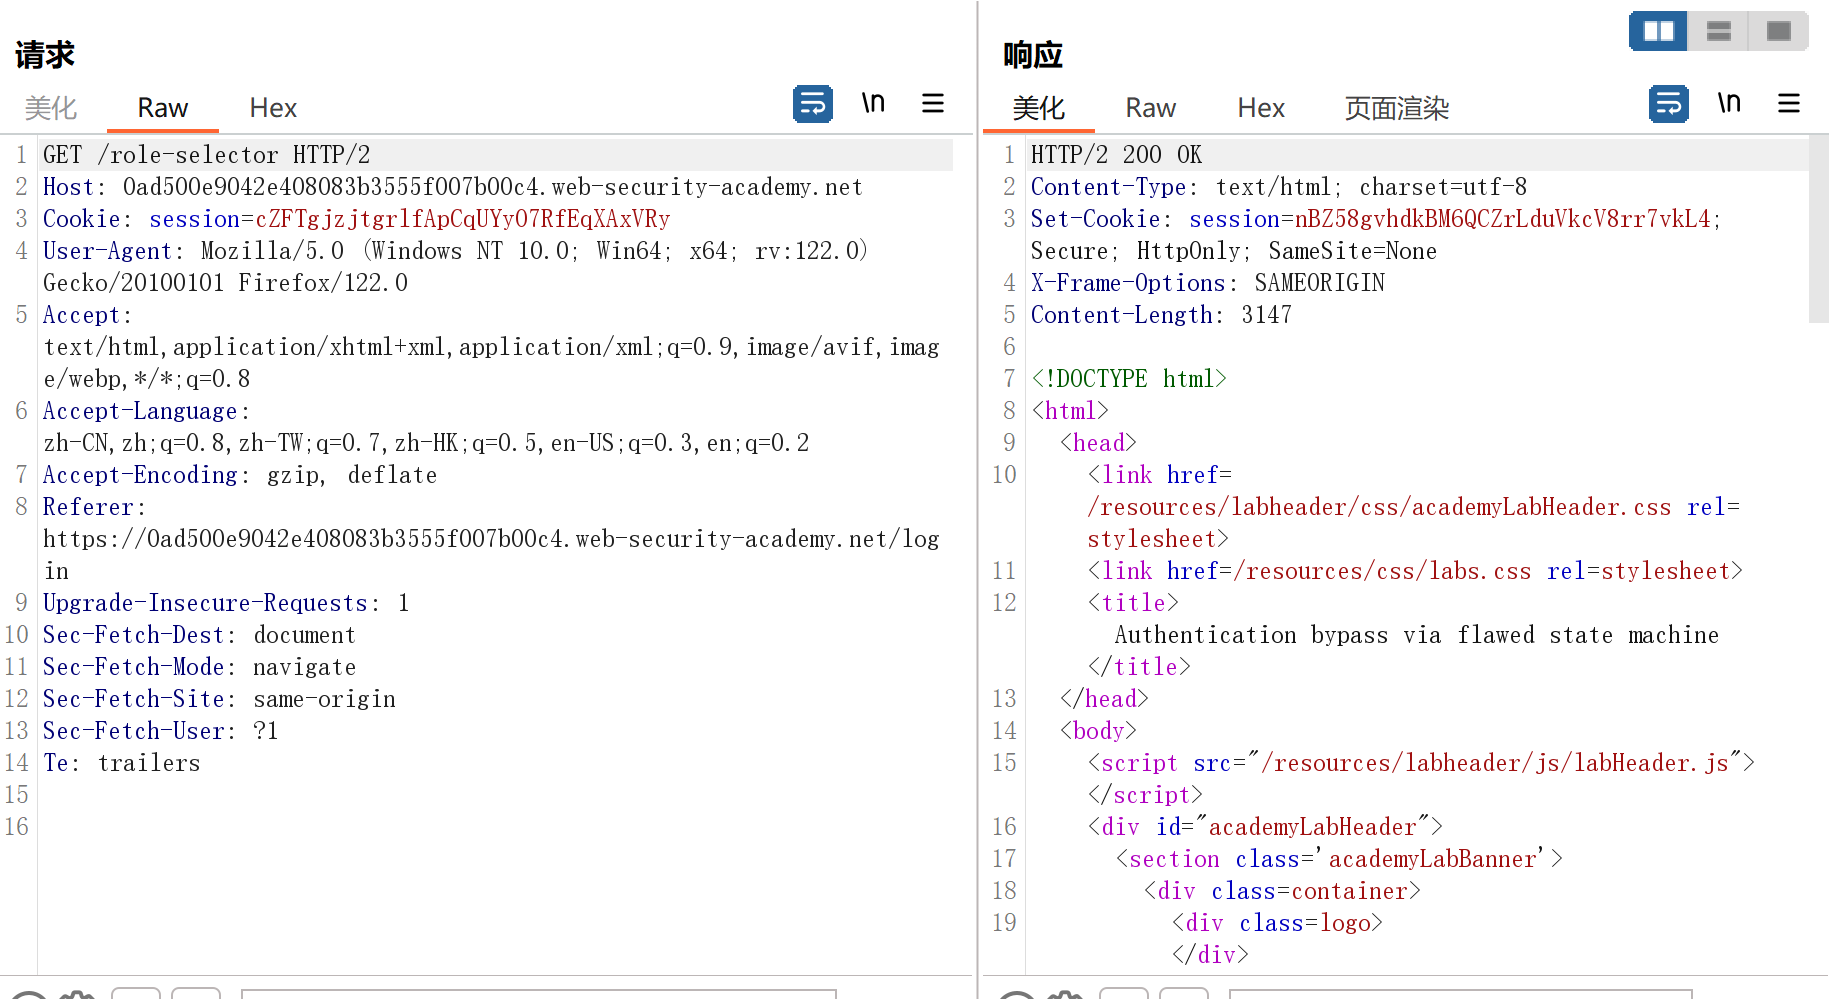Toggle word wrap icon in response panel
The image size is (1832, 999).
[x=1668, y=104]
